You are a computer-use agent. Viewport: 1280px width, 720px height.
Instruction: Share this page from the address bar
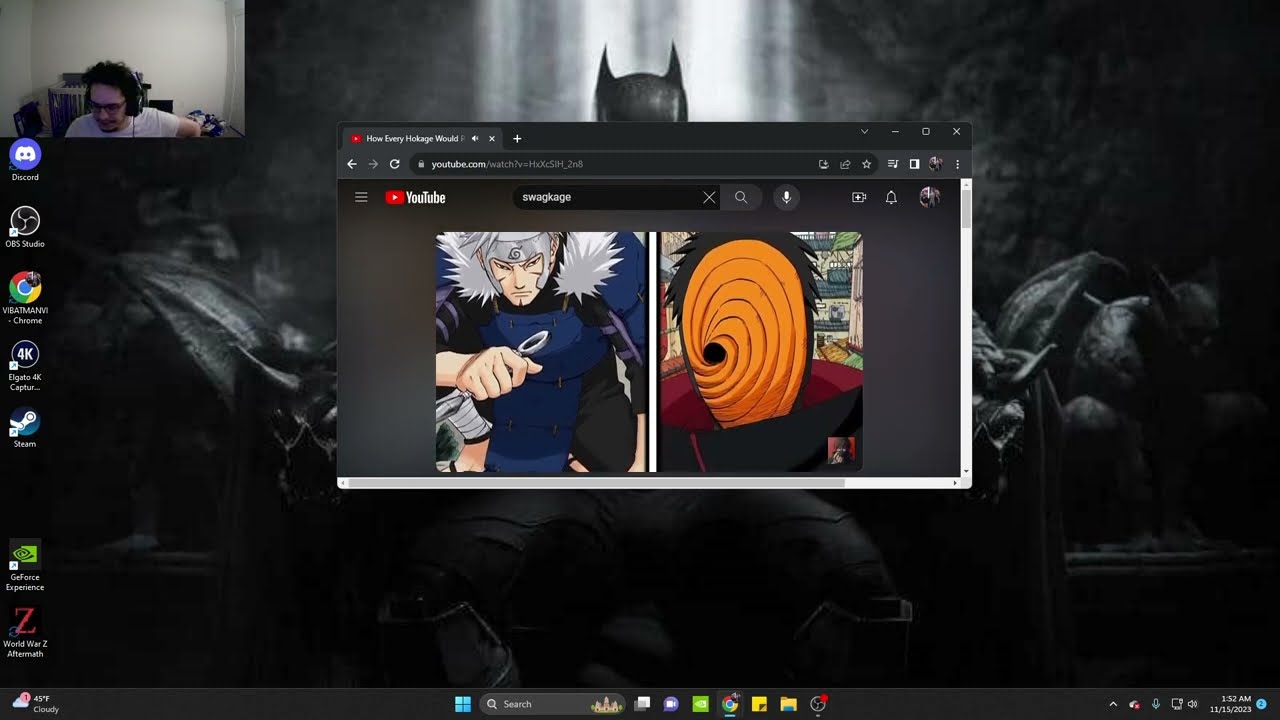(x=845, y=164)
